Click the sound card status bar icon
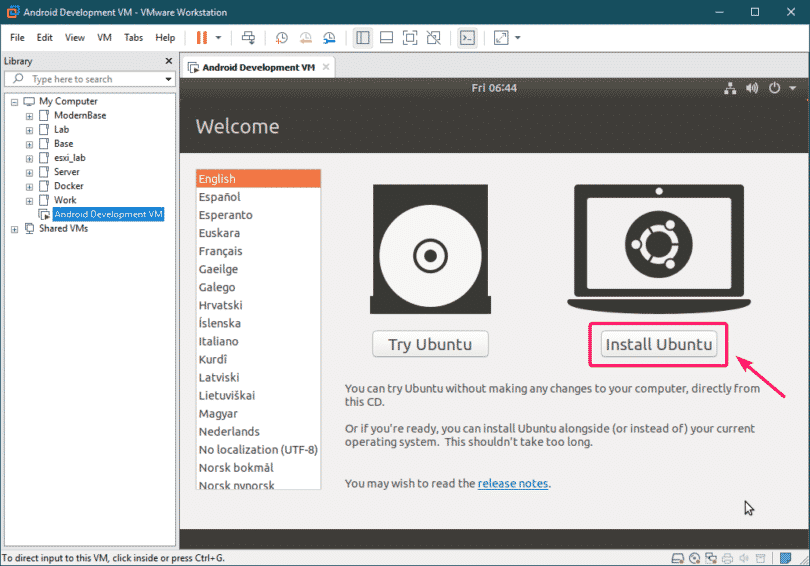Image resolution: width=810 pixels, height=566 pixels. click(x=744, y=558)
